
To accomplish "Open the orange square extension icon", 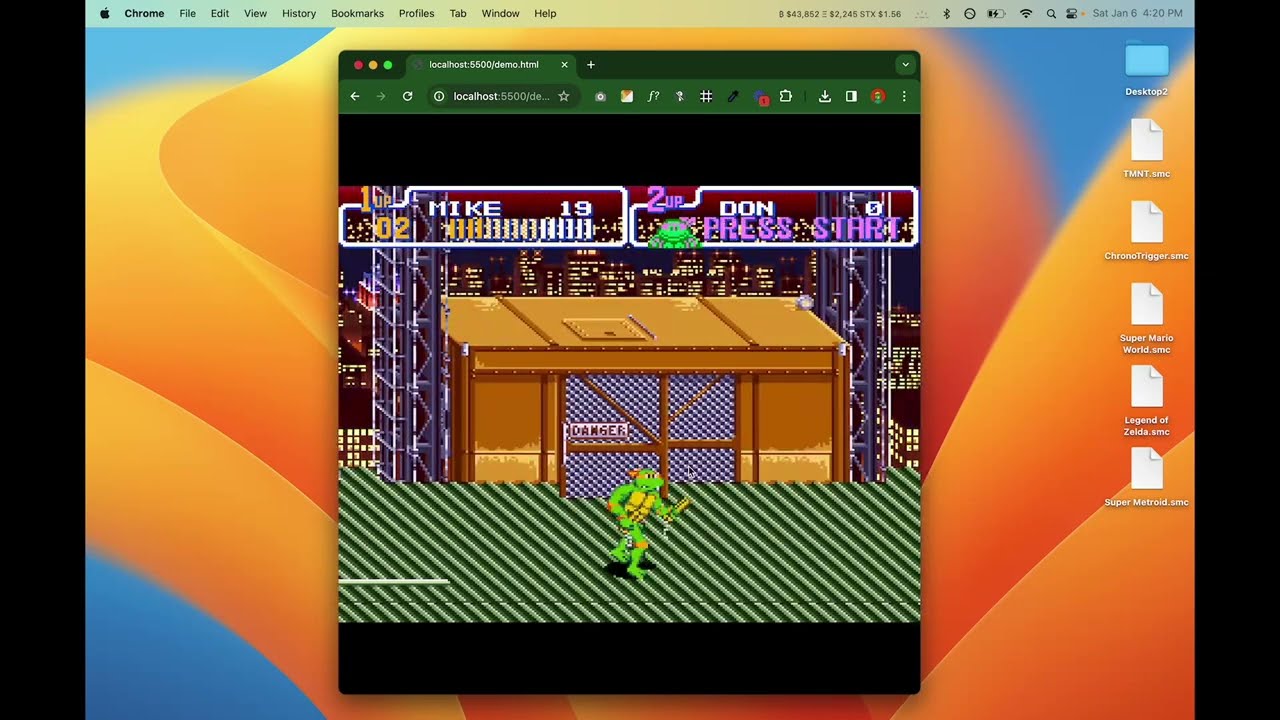I will click(x=627, y=96).
